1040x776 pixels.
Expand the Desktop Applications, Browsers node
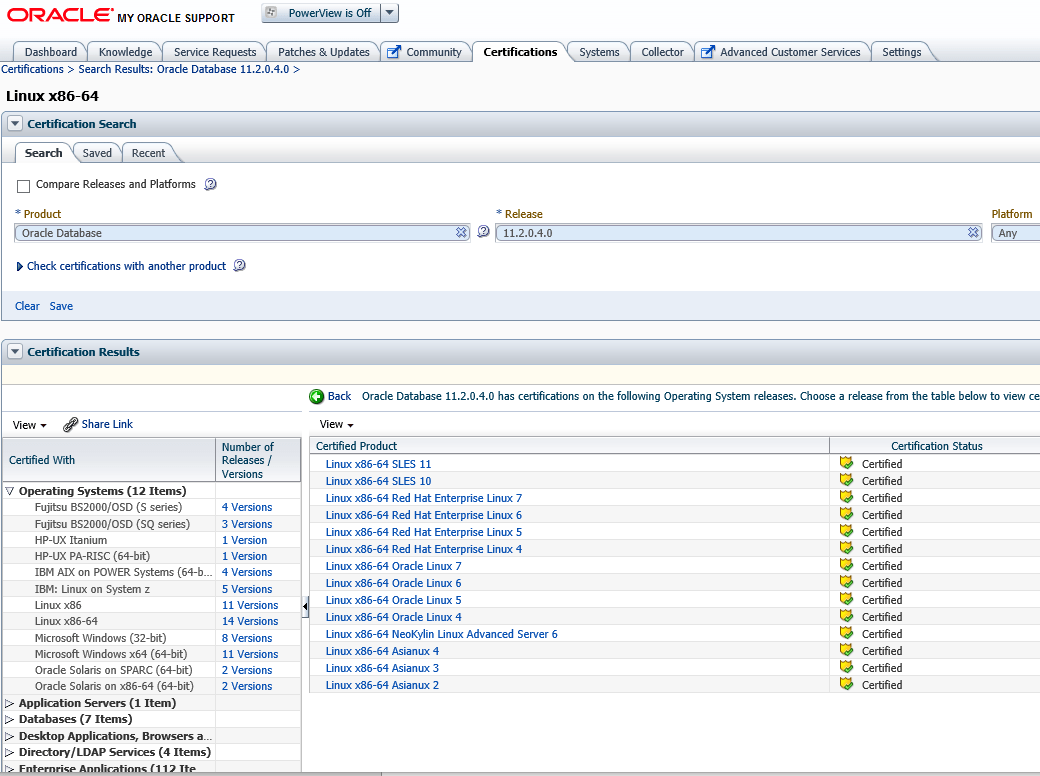9,736
